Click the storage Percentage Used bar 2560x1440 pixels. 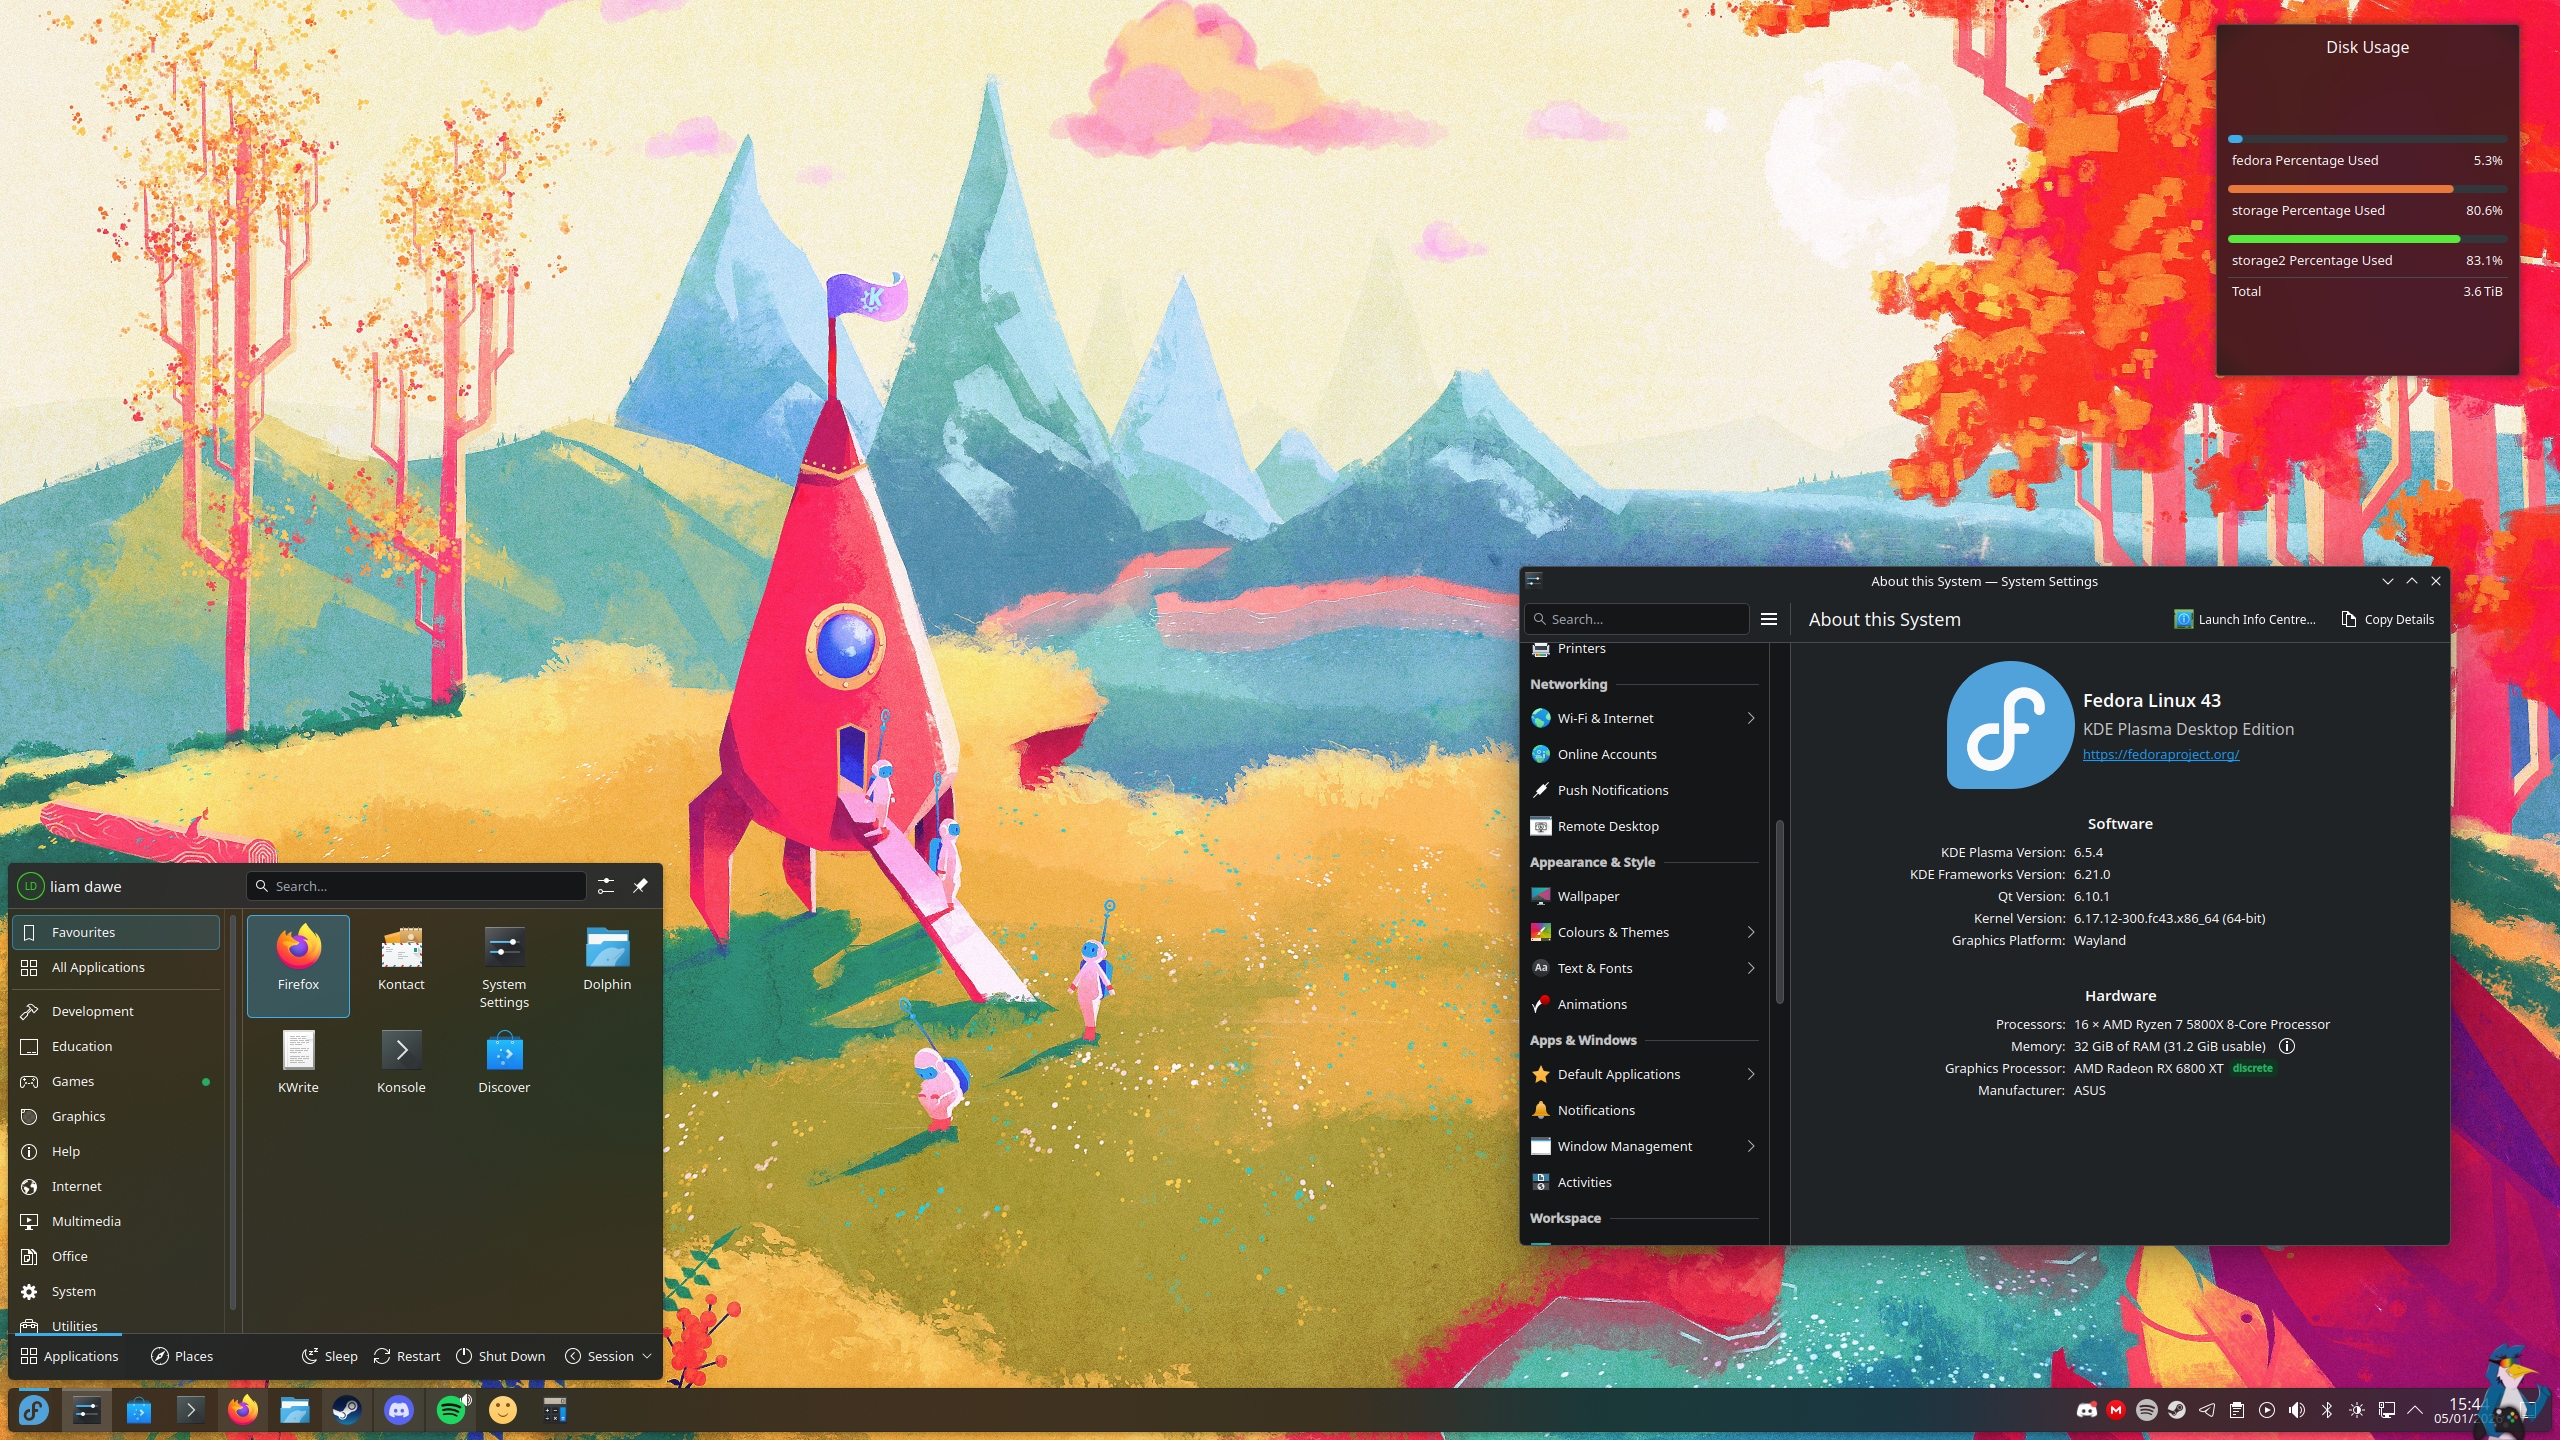[2340, 189]
